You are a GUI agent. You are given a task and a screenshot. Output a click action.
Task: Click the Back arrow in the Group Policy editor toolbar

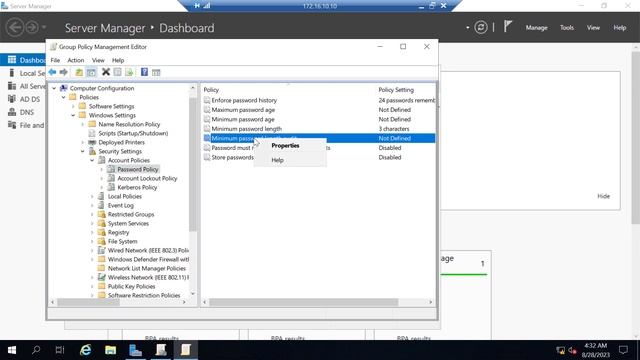click(x=52, y=72)
